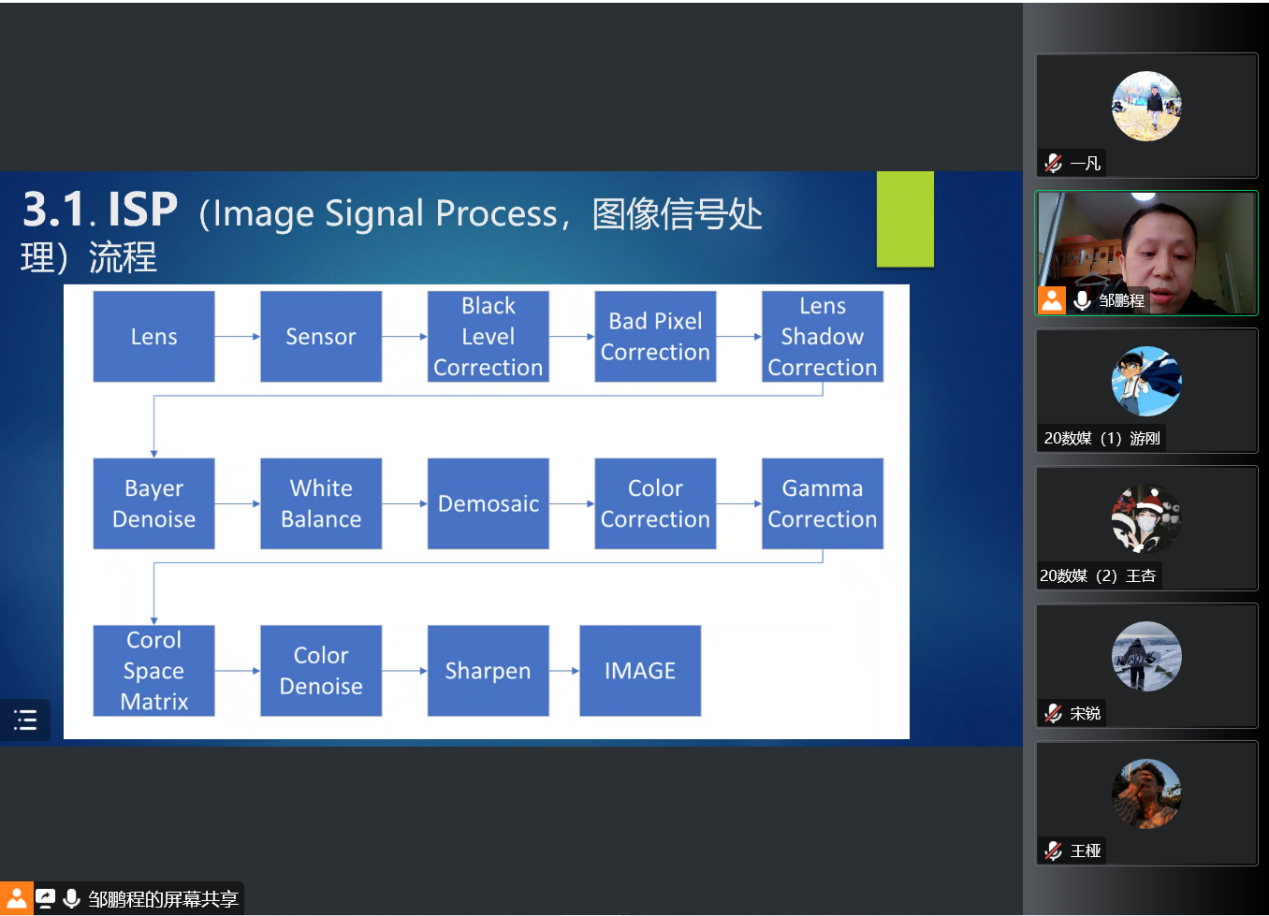Click the Demosaic box in the flowchart

488,504
